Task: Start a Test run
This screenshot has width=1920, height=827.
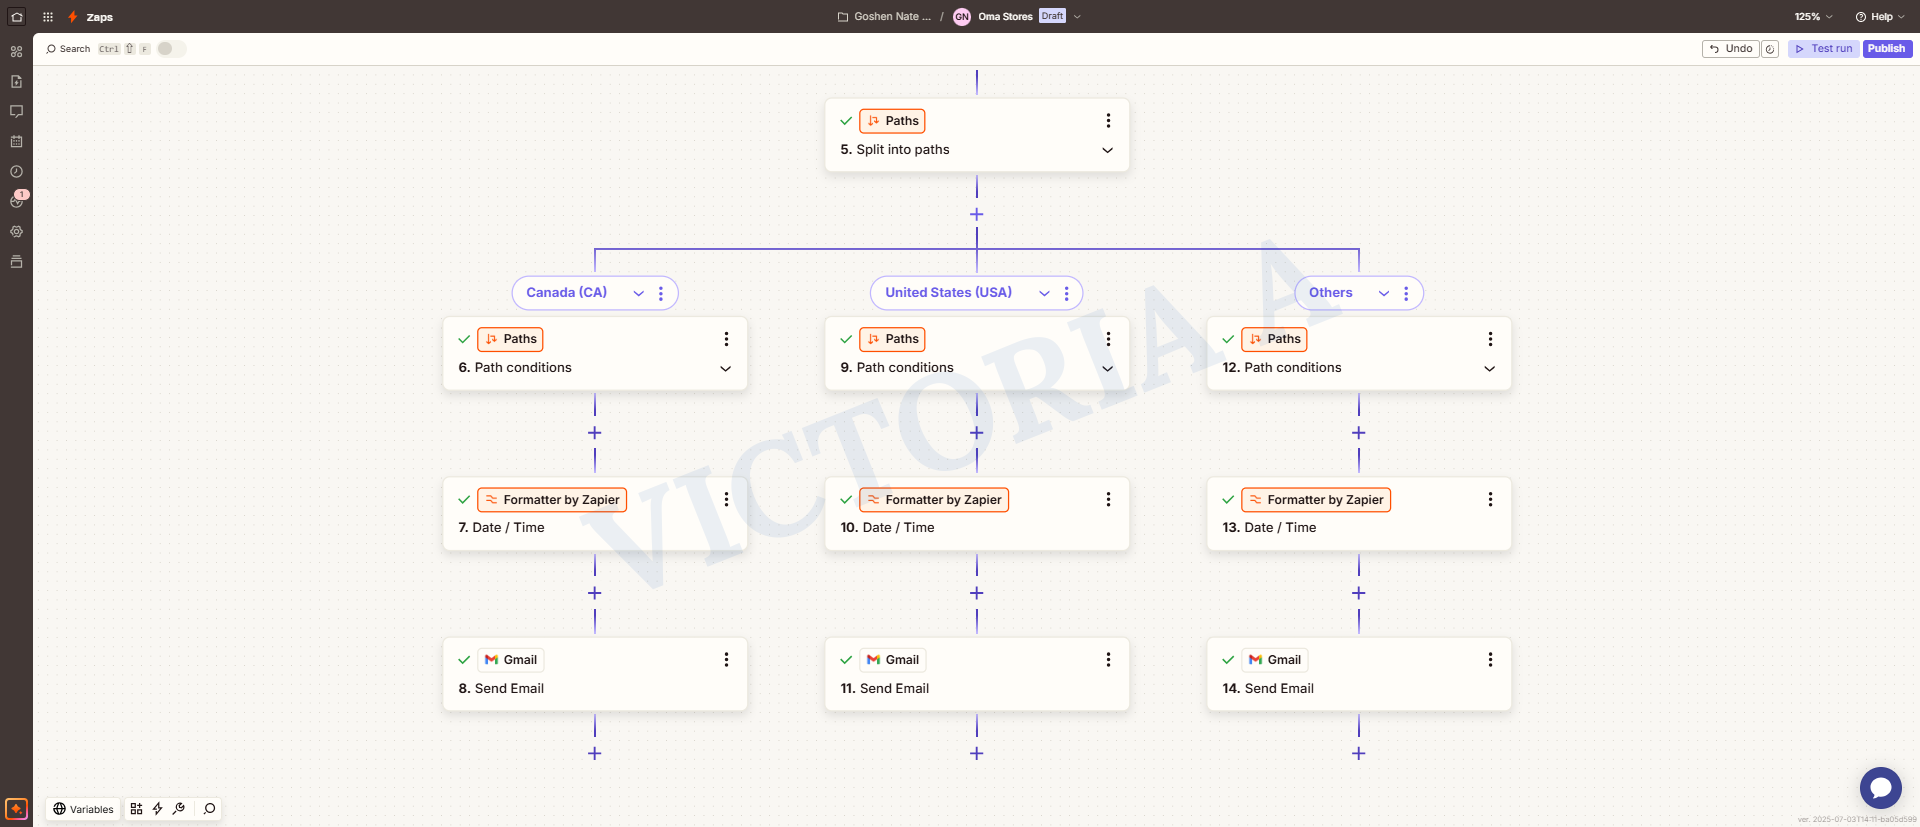Action: [1824, 49]
